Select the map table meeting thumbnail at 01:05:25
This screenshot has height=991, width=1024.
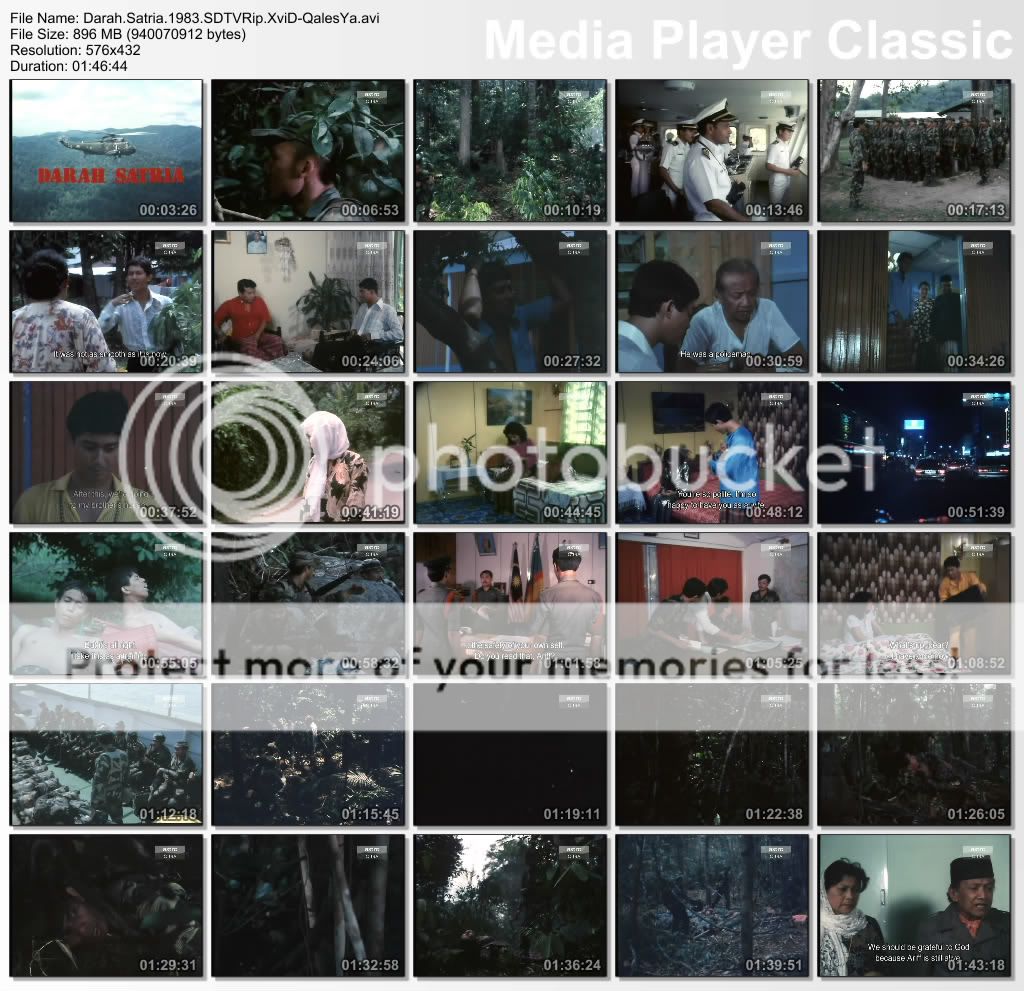tap(711, 604)
